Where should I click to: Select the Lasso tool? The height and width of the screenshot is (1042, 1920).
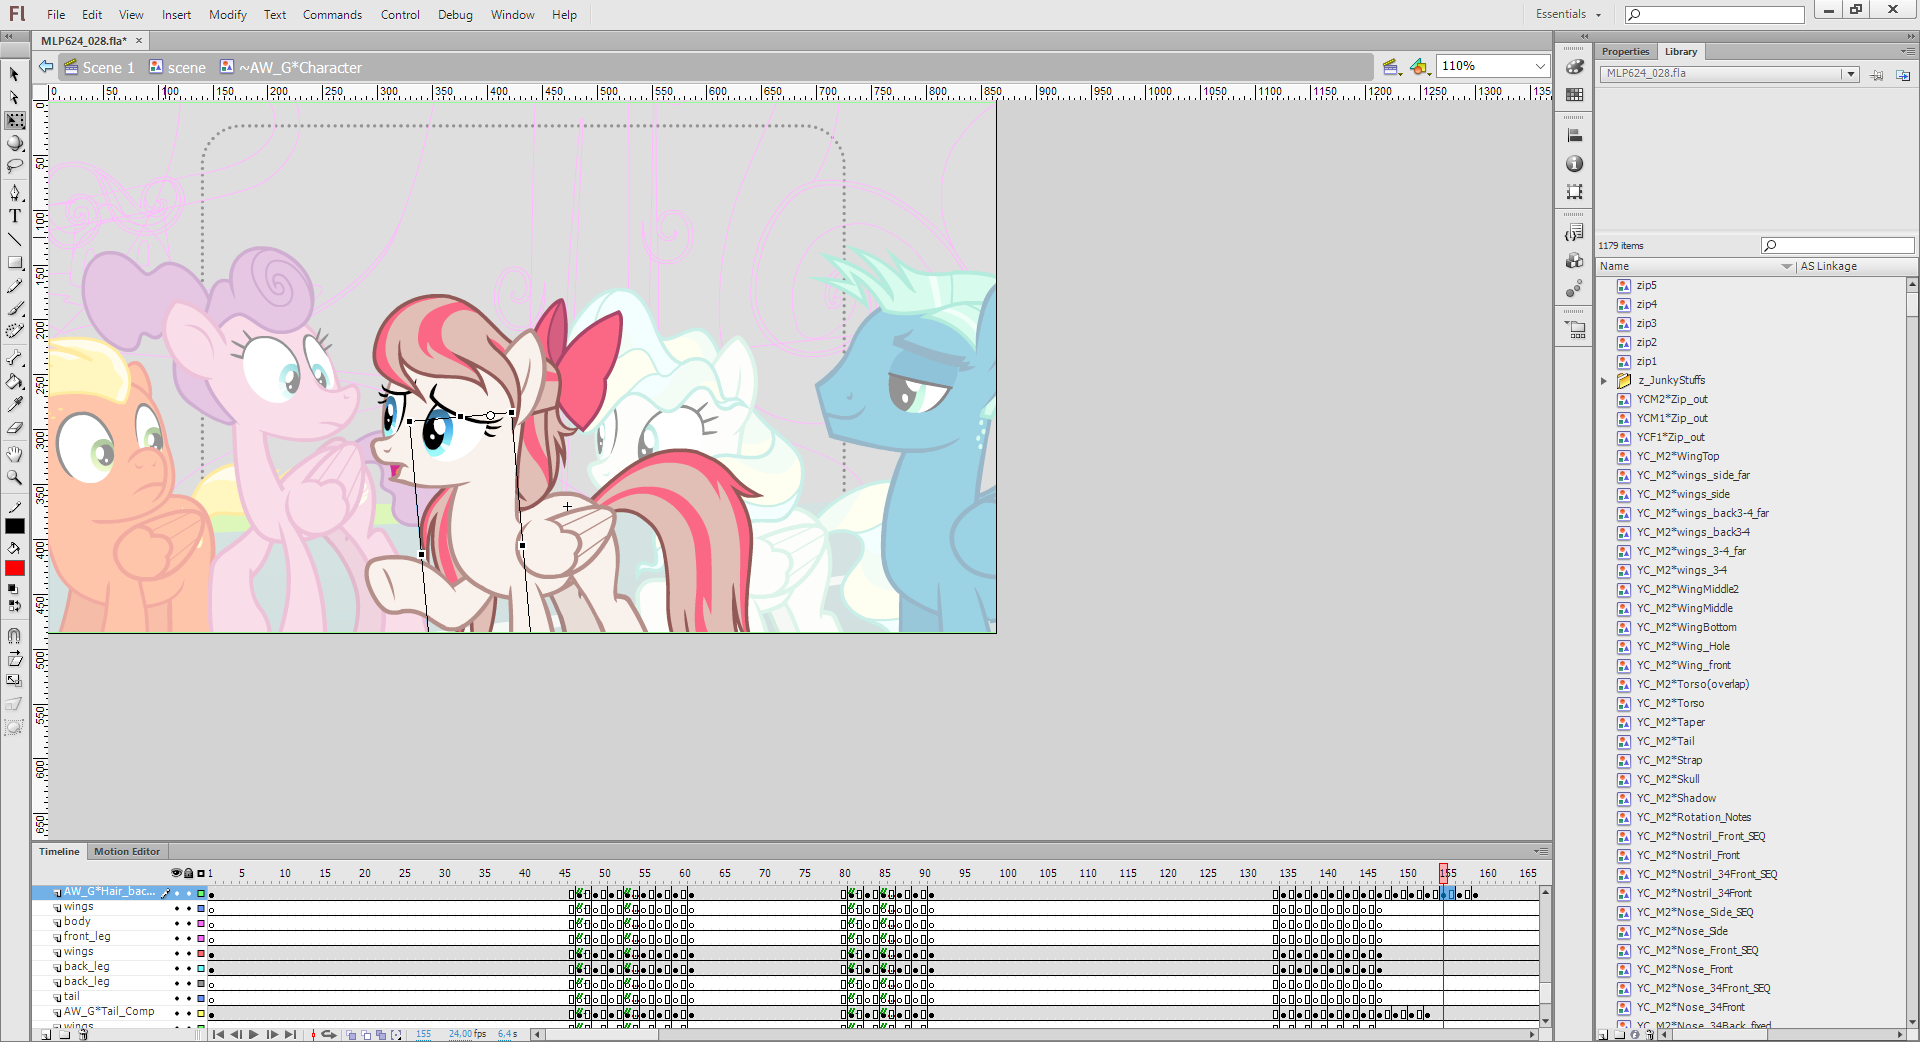point(14,166)
